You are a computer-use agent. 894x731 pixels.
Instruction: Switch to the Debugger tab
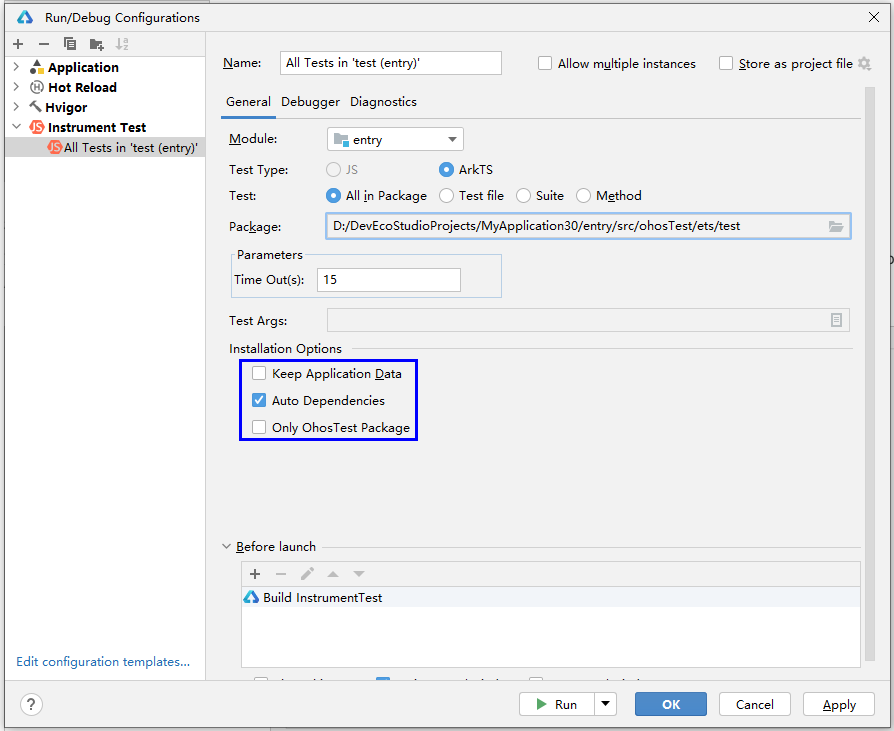310,102
